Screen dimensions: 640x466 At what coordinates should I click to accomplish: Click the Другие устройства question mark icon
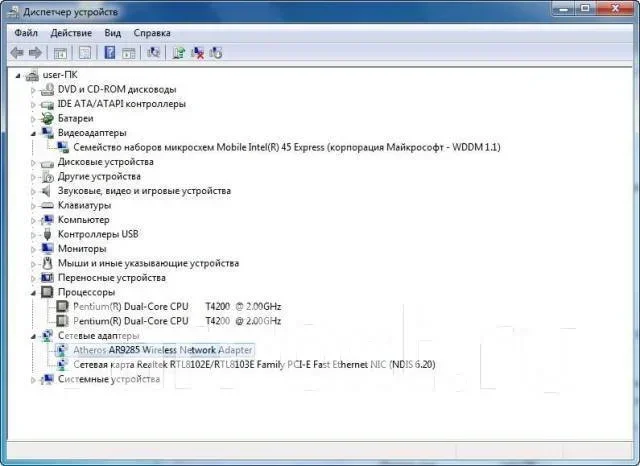(x=47, y=177)
